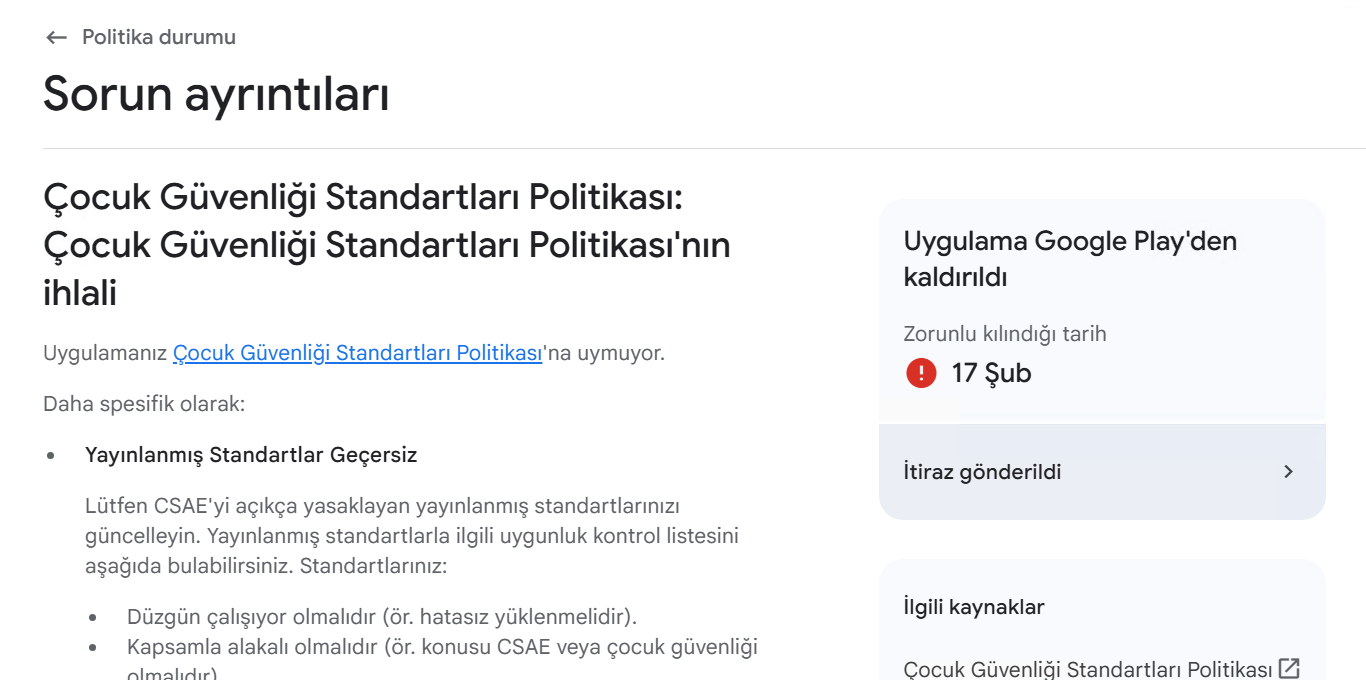
Task: Open the Çocuk Güvenliği policy under İlgili kaynaklar
Action: click(1087, 669)
